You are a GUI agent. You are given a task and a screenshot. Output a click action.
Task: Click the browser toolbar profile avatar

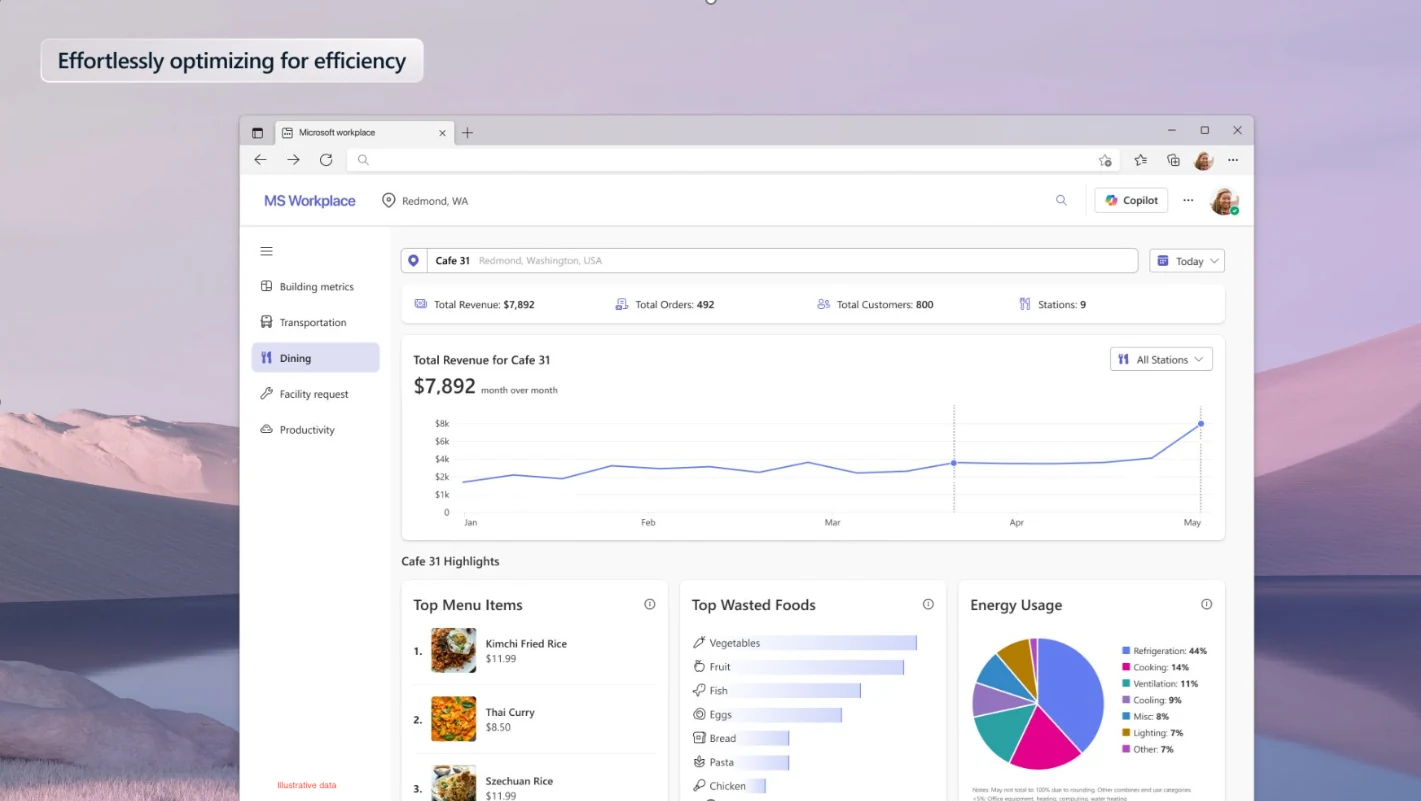point(1203,160)
